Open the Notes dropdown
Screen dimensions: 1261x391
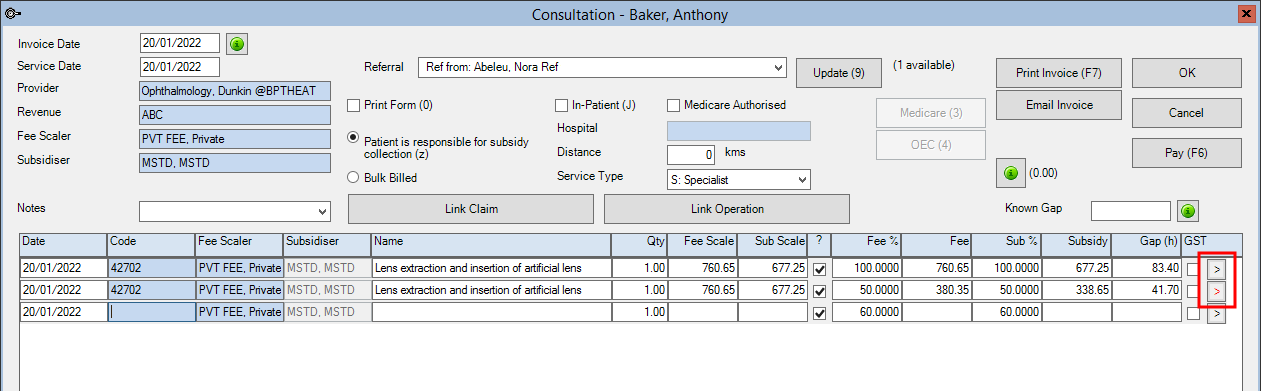click(x=321, y=211)
